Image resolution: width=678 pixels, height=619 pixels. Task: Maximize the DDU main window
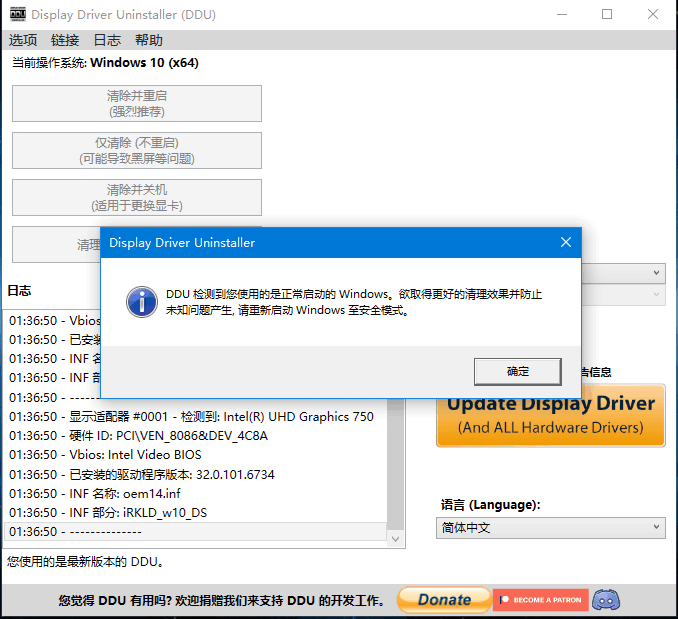pos(607,15)
